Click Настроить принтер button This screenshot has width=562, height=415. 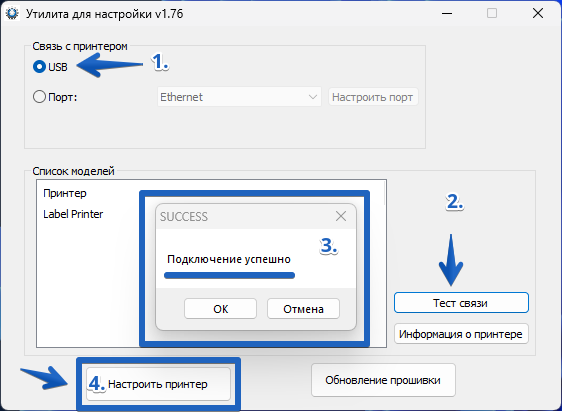158,384
